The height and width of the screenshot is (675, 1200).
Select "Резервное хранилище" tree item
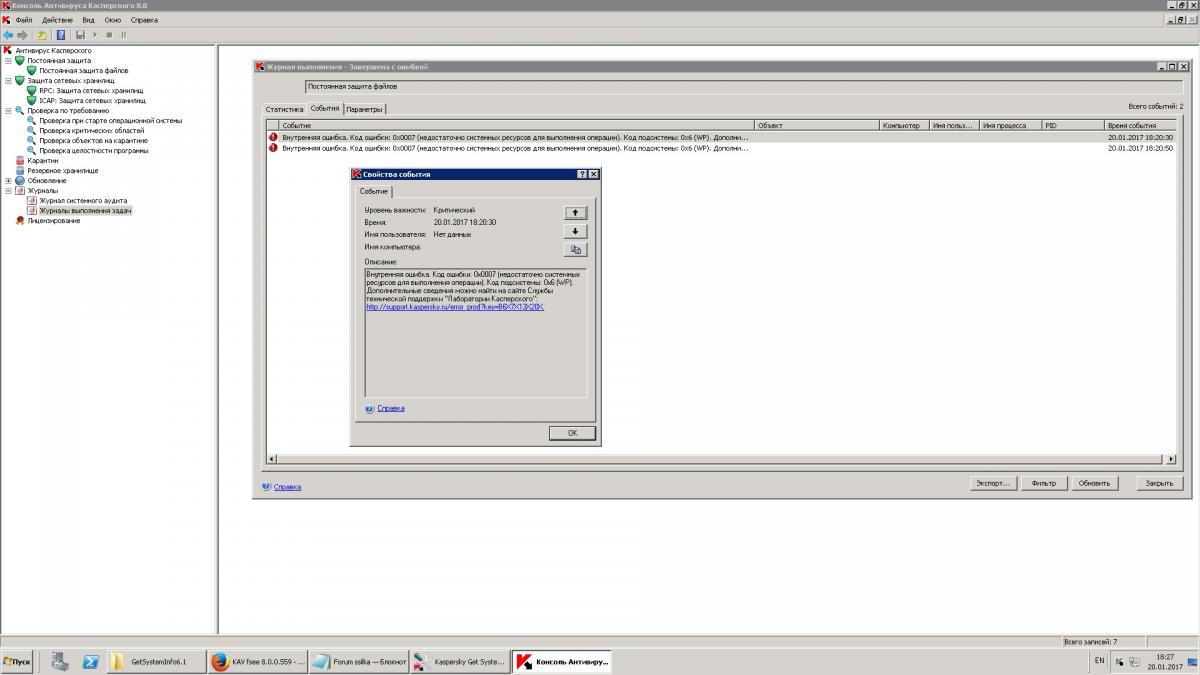click(62, 170)
